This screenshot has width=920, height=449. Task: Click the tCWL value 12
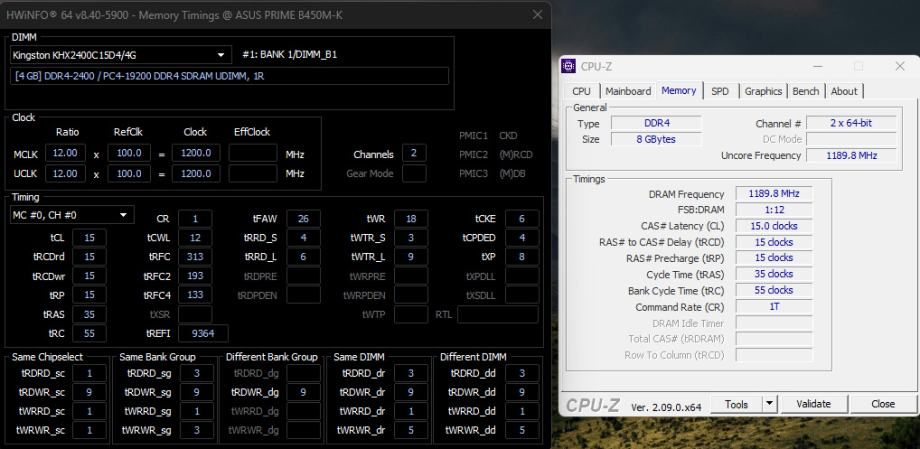tap(195, 238)
